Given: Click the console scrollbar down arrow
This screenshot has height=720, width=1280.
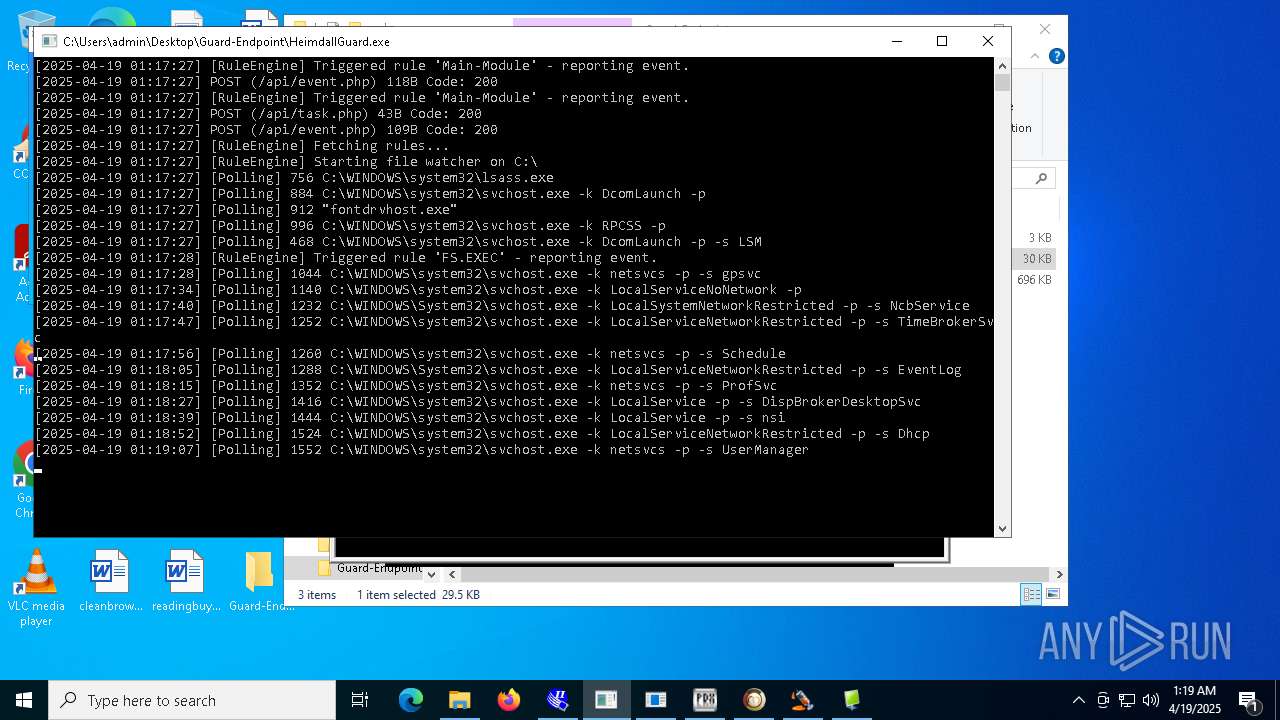Looking at the screenshot, I should pos(1003,529).
